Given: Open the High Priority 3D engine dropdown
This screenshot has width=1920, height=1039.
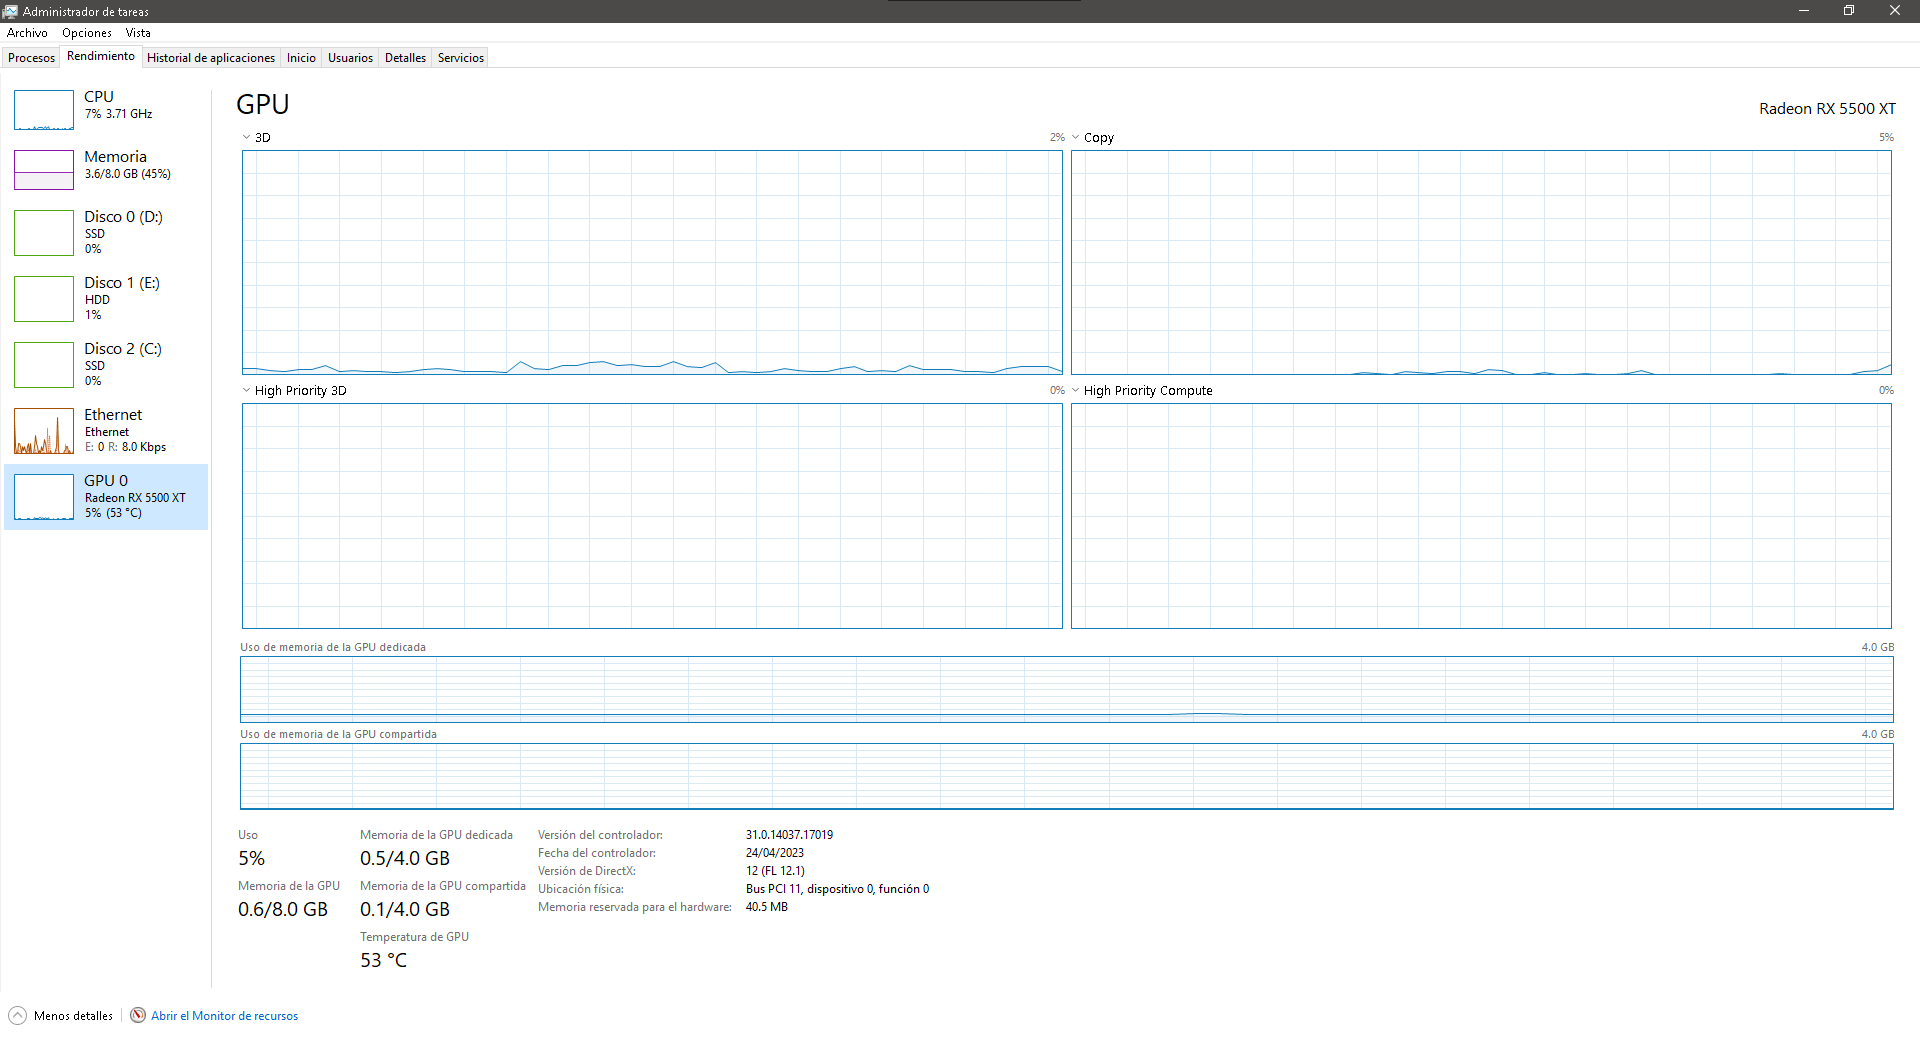Looking at the screenshot, I should pyautogui.click(x=246, y=391).
